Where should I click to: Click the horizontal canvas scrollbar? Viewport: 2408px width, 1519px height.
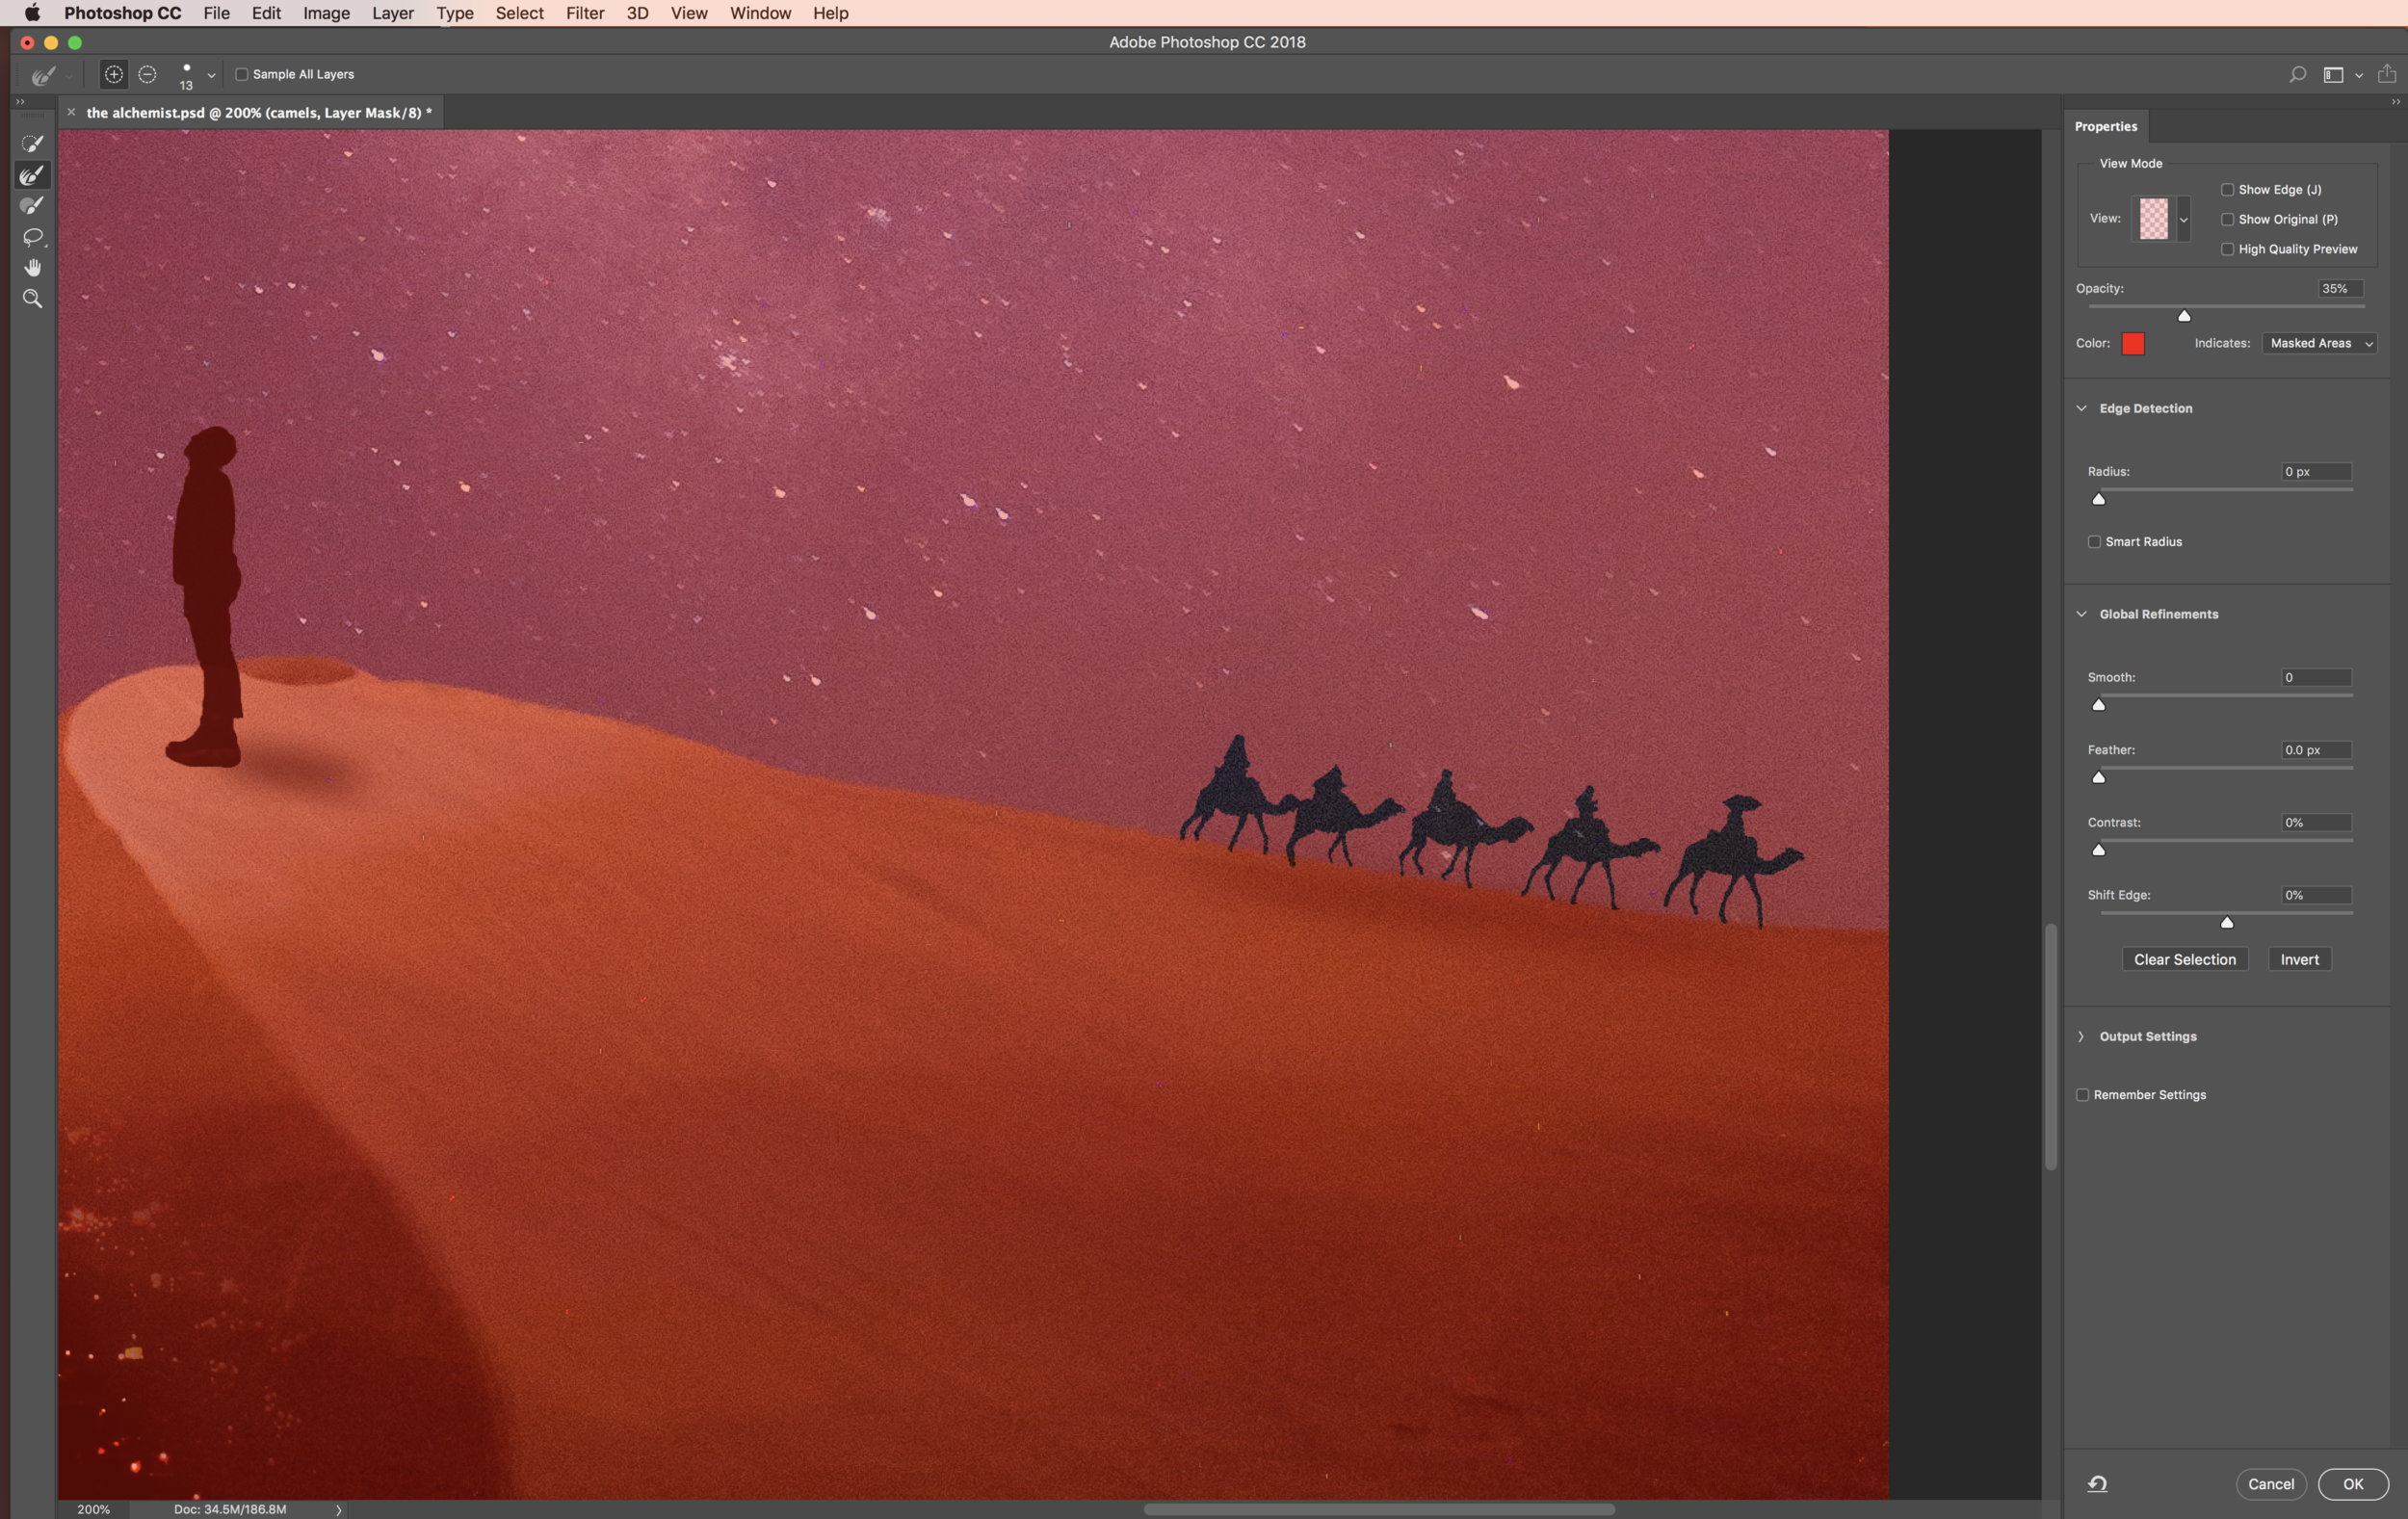click(x=1379, y=1509)
